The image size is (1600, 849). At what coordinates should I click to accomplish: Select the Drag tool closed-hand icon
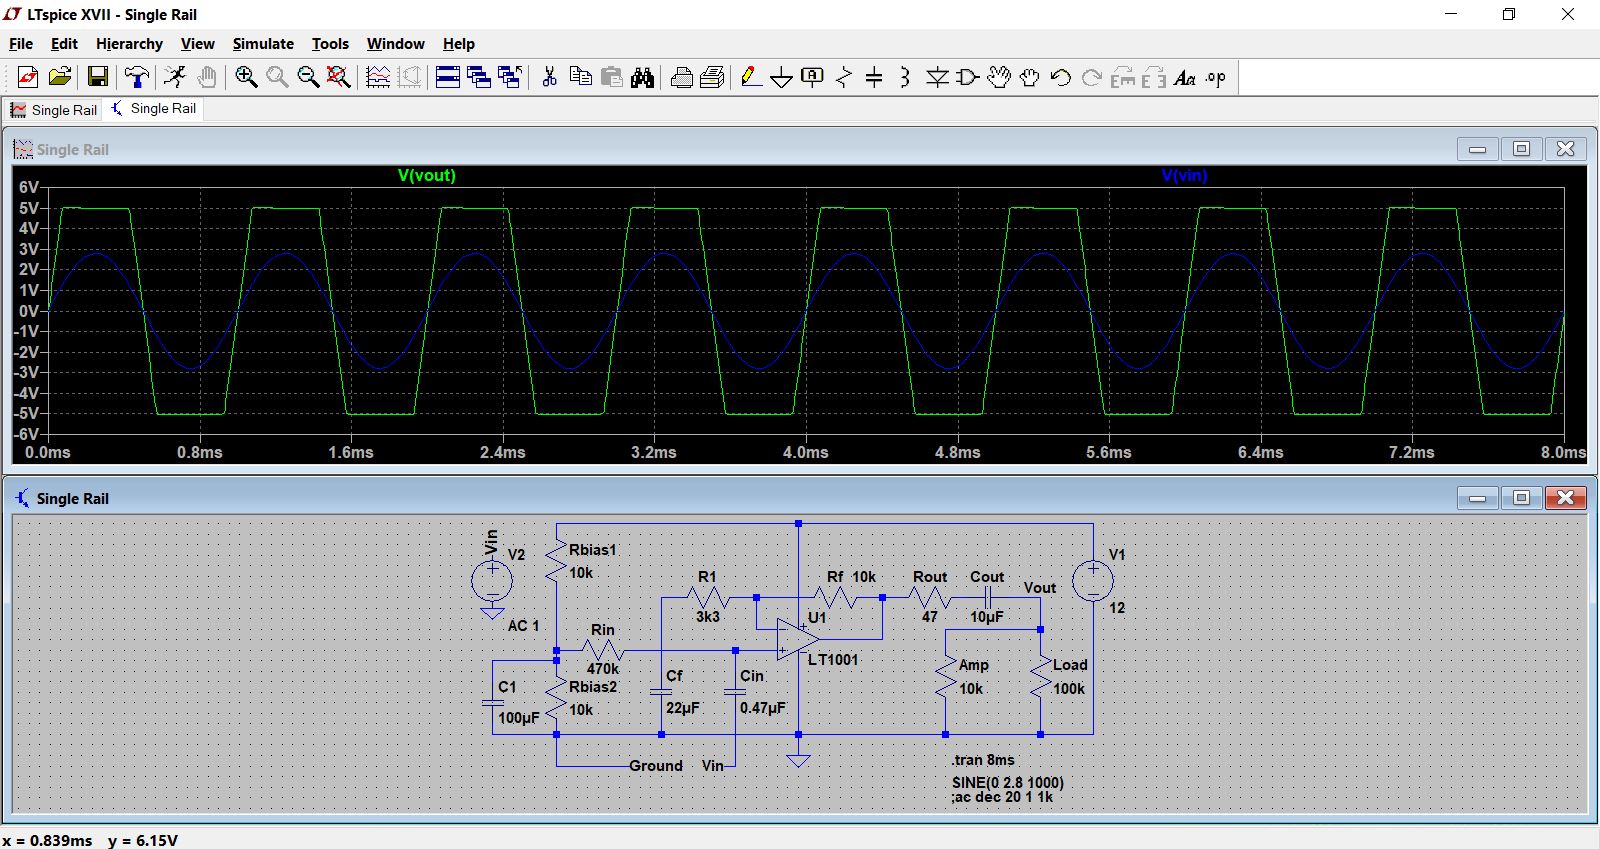[x=1030, y=77]
